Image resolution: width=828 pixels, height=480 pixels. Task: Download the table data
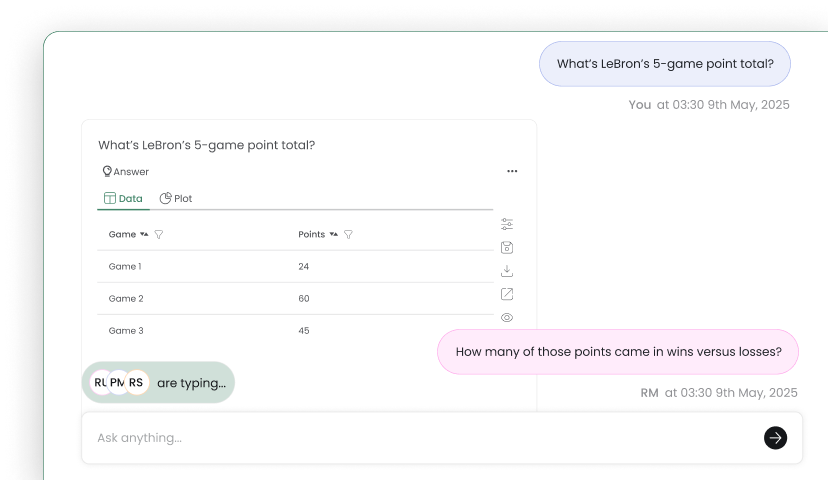pos(507,271)
